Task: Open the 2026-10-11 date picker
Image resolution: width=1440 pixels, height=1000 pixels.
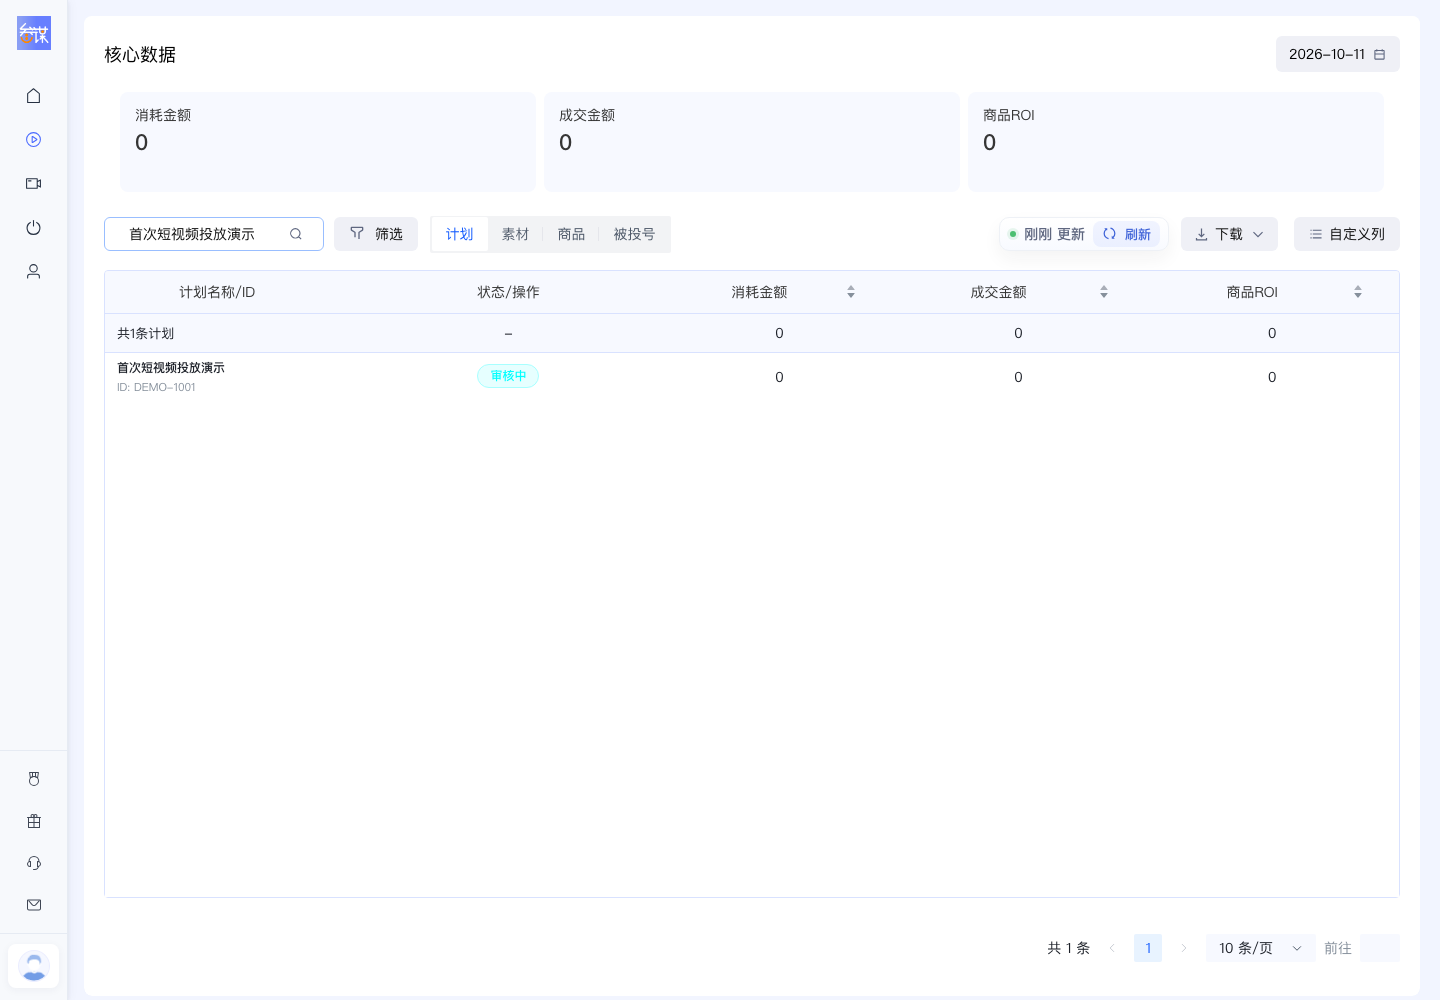Action: (x=1338, y=54)
